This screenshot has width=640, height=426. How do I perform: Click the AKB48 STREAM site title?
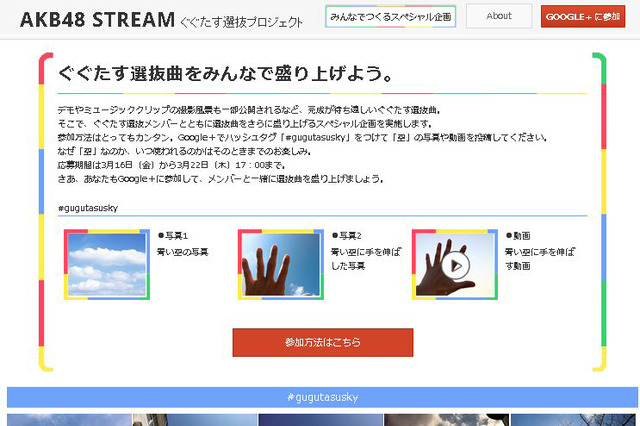coord(97,20)
